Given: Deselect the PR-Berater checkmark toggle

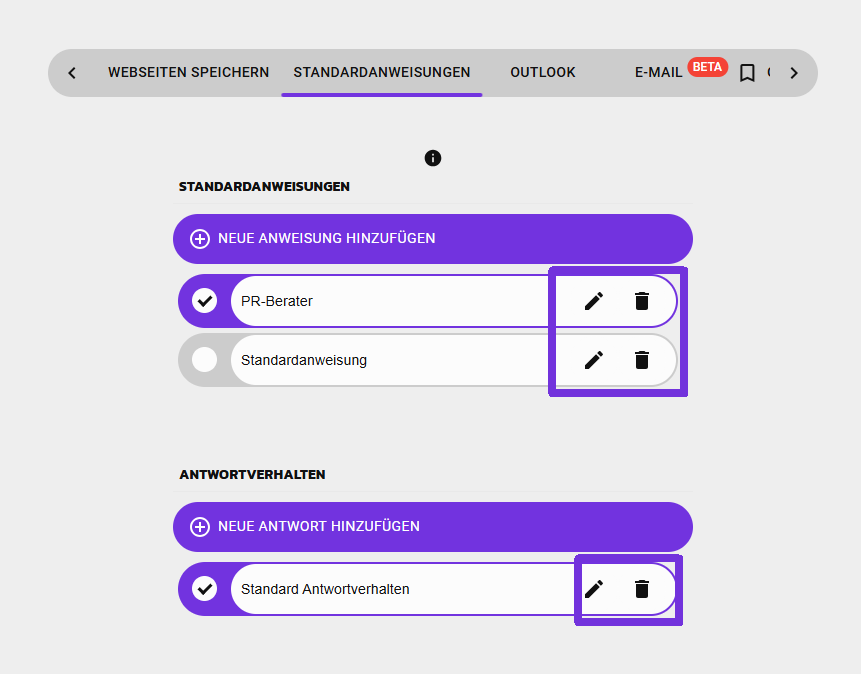Looking at the screenshot, I should tap(205, 301).
